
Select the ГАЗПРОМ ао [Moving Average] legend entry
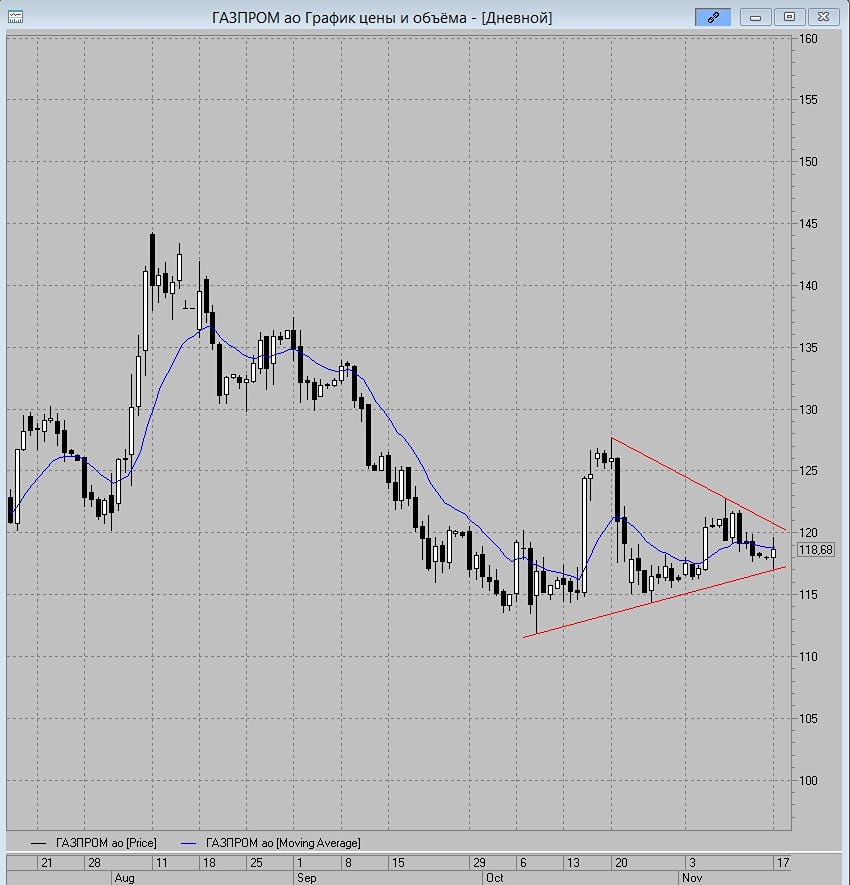point(271,843)
